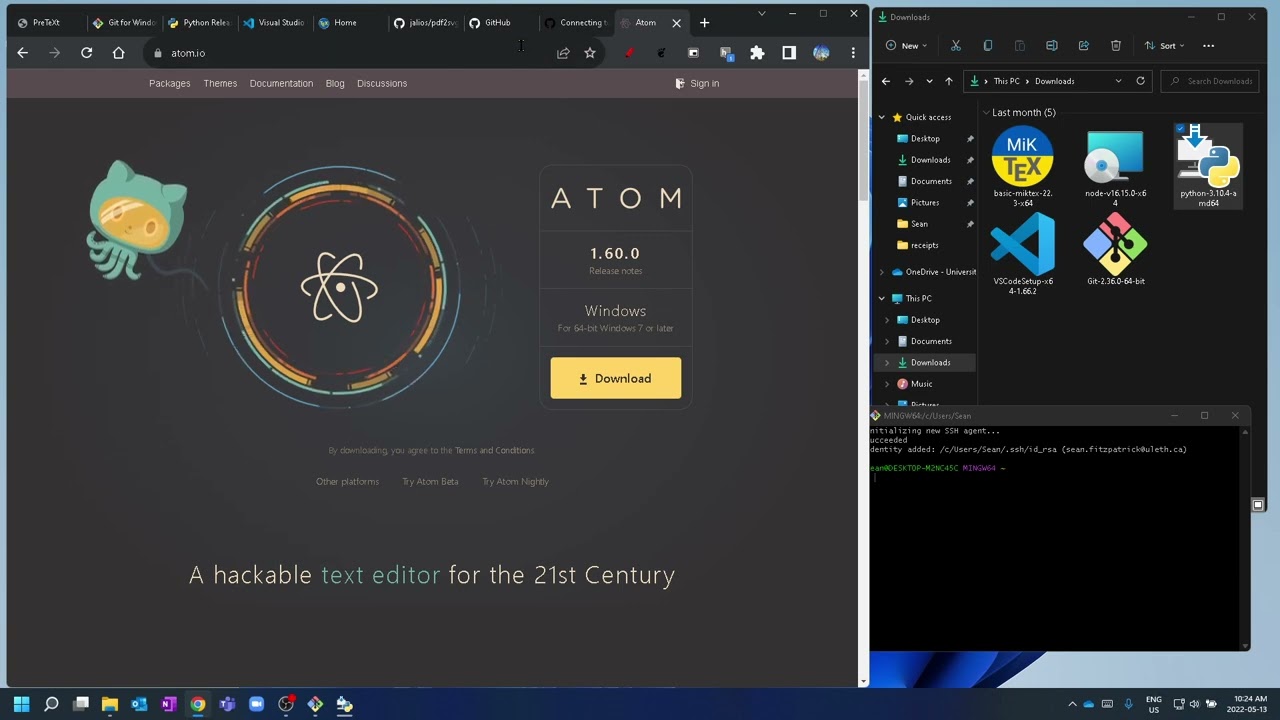
Task: Open recent locations chevron in Explorer
Action: (929, 81)
